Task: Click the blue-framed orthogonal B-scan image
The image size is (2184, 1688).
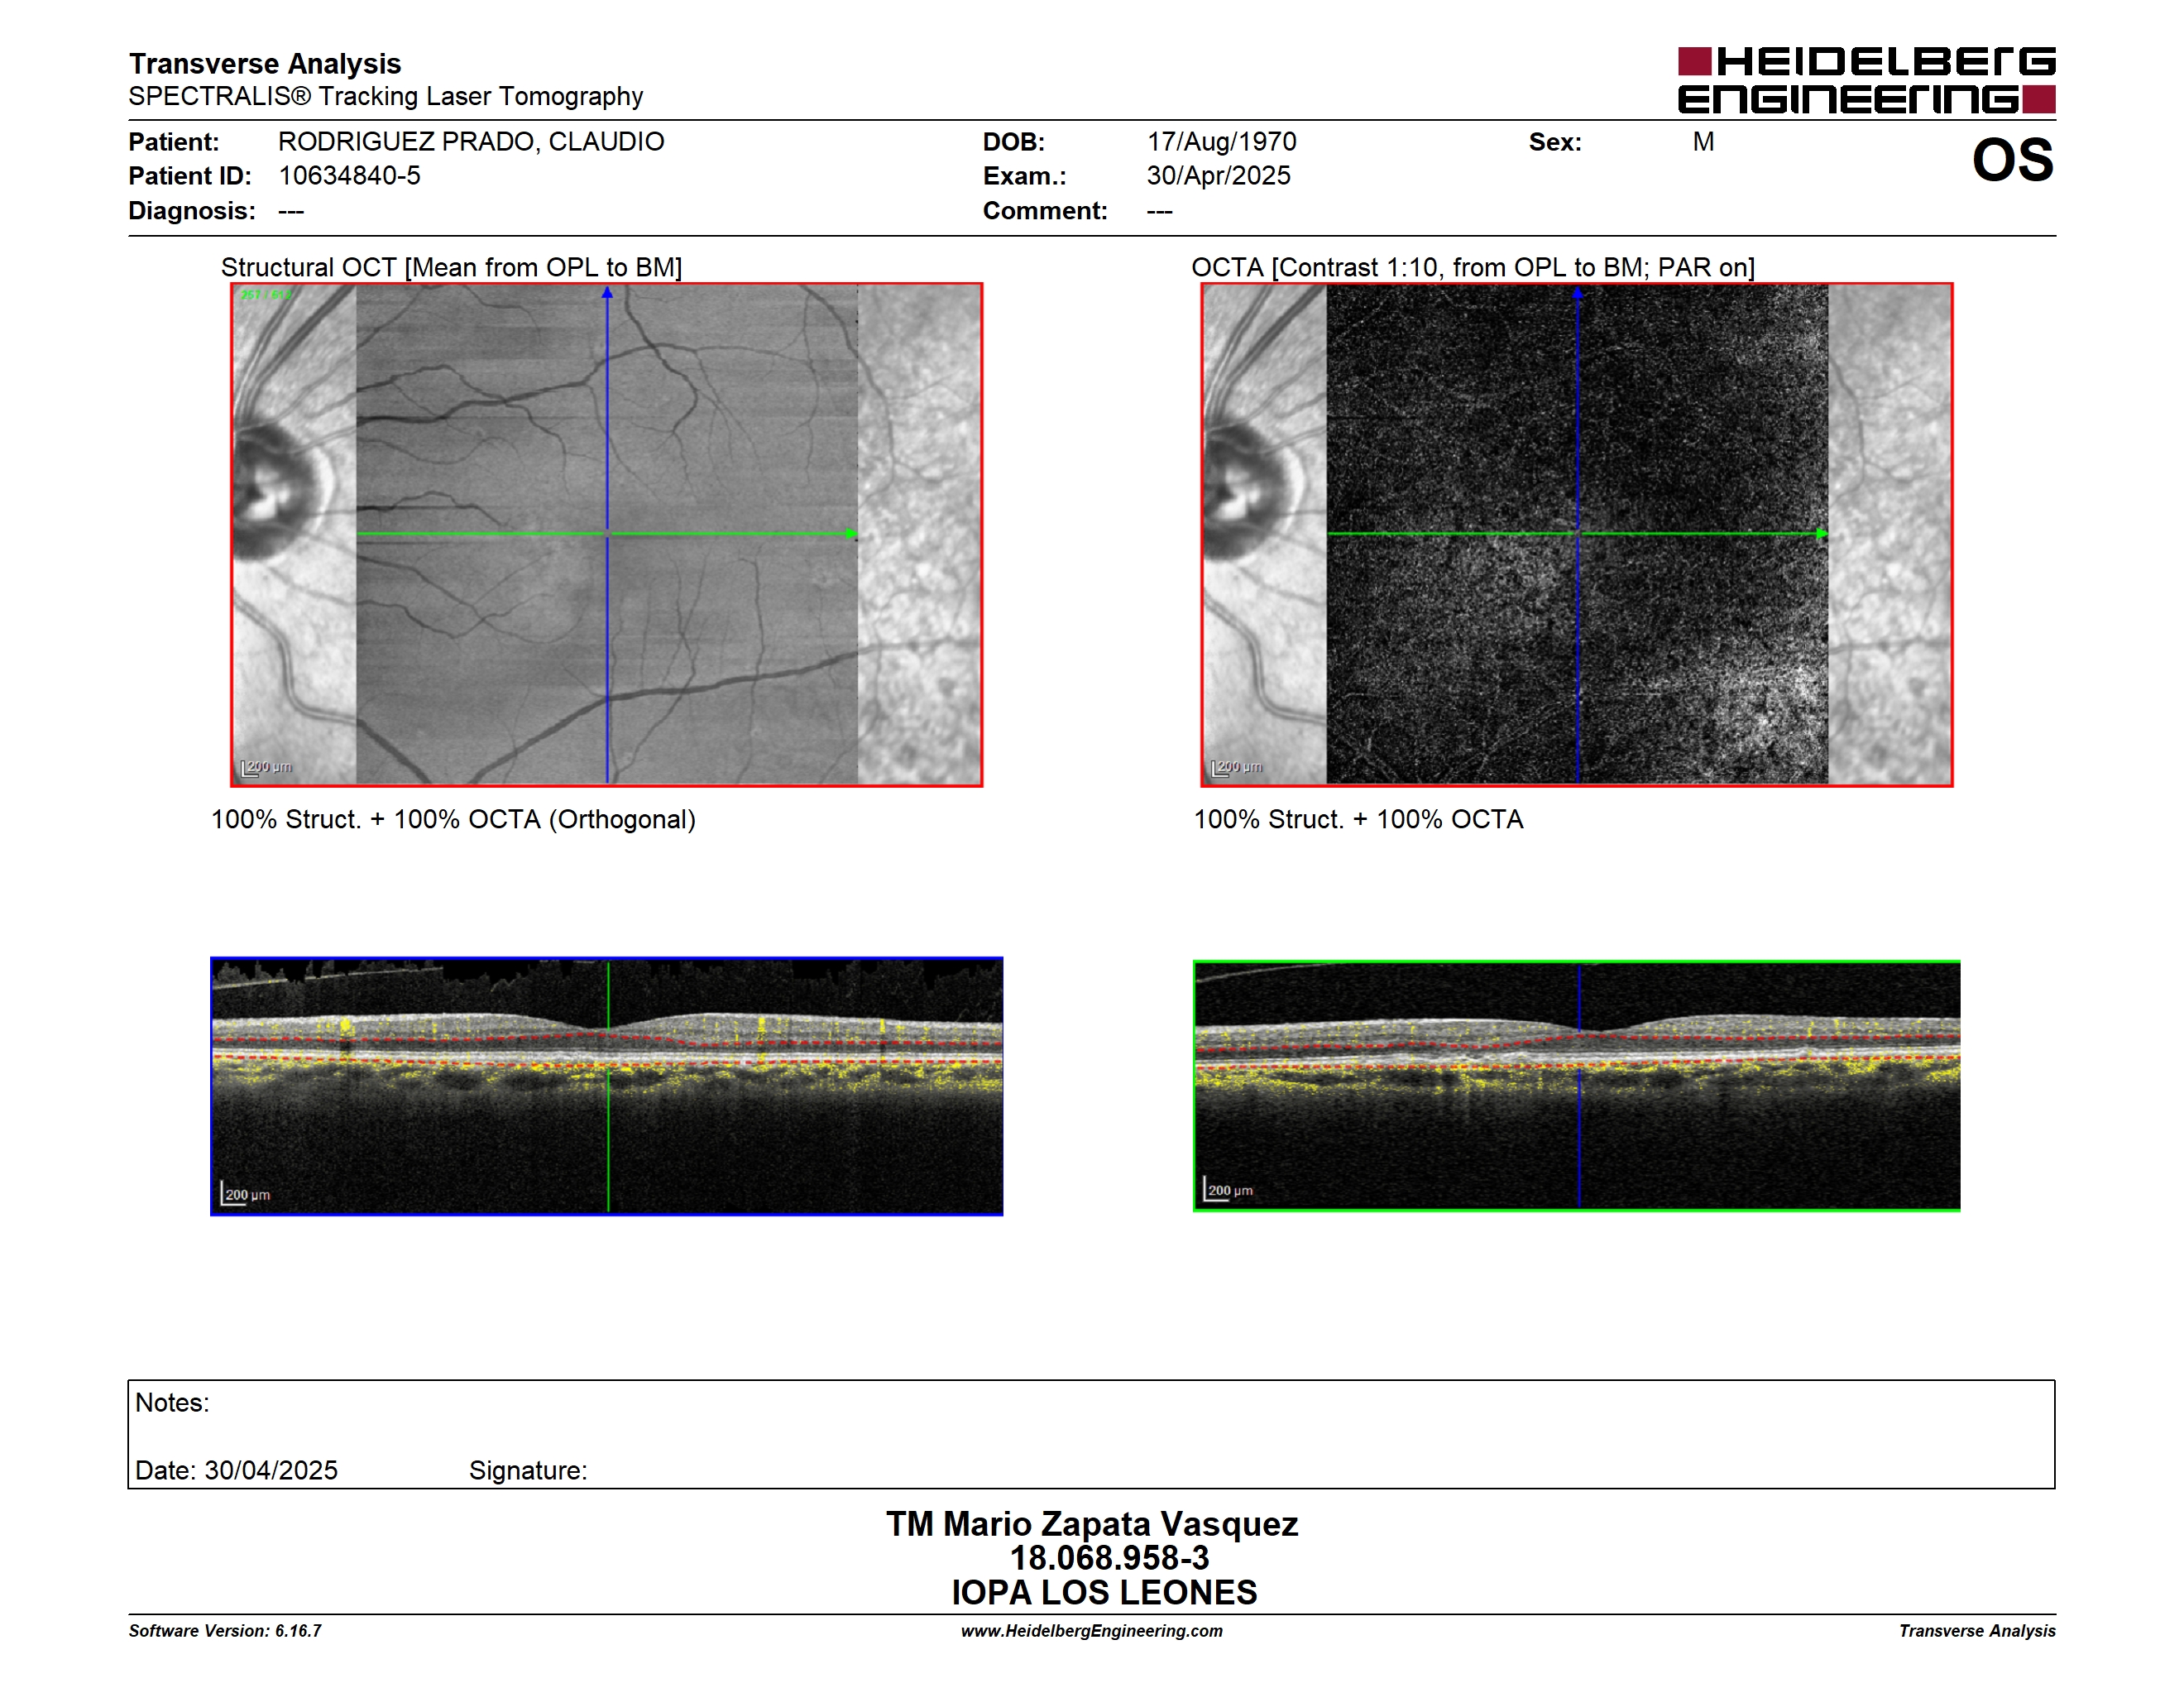Action: click(x=607, y=1086)
